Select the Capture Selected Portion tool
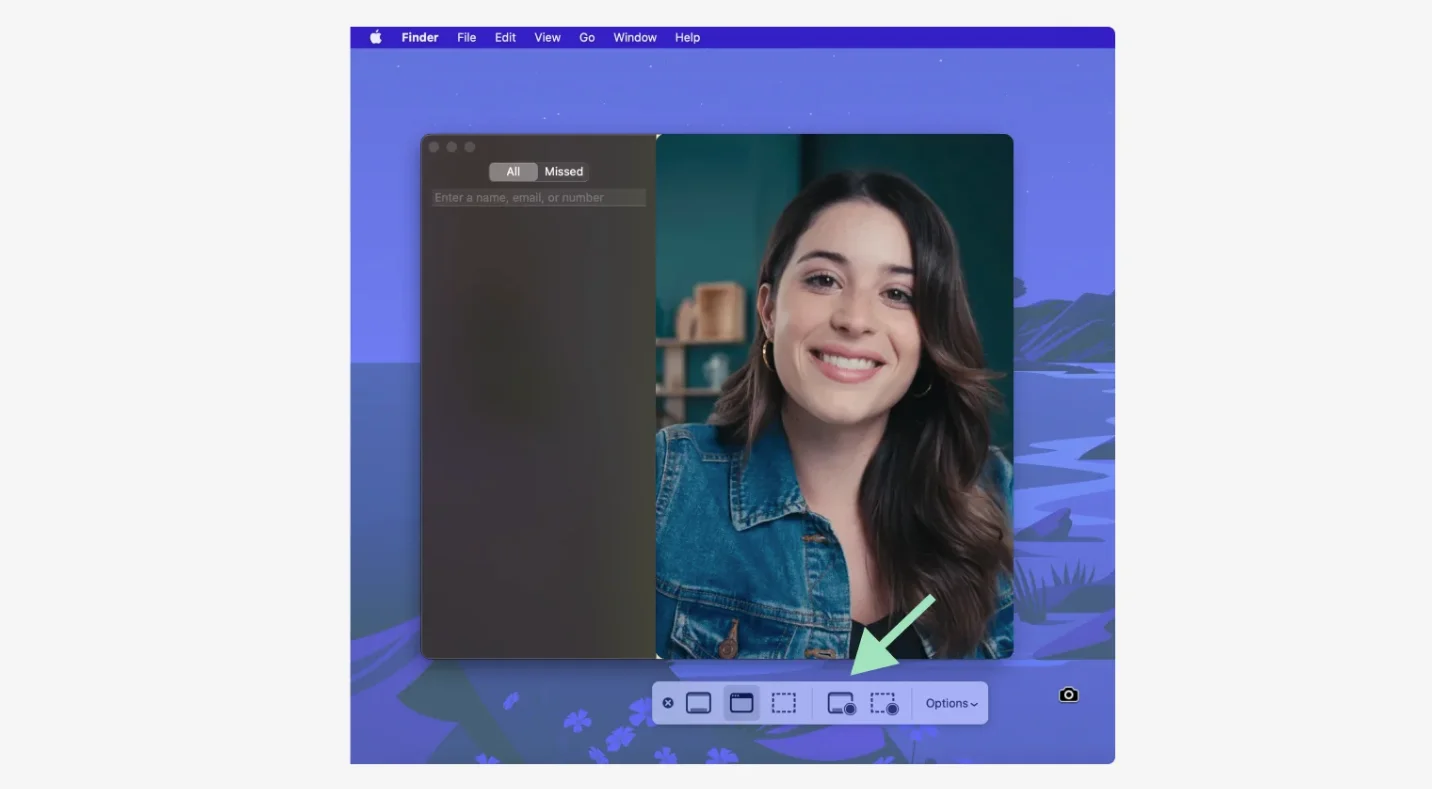Image resolution: width=1432 pixels, height=789 pixels. pos(784,702)
